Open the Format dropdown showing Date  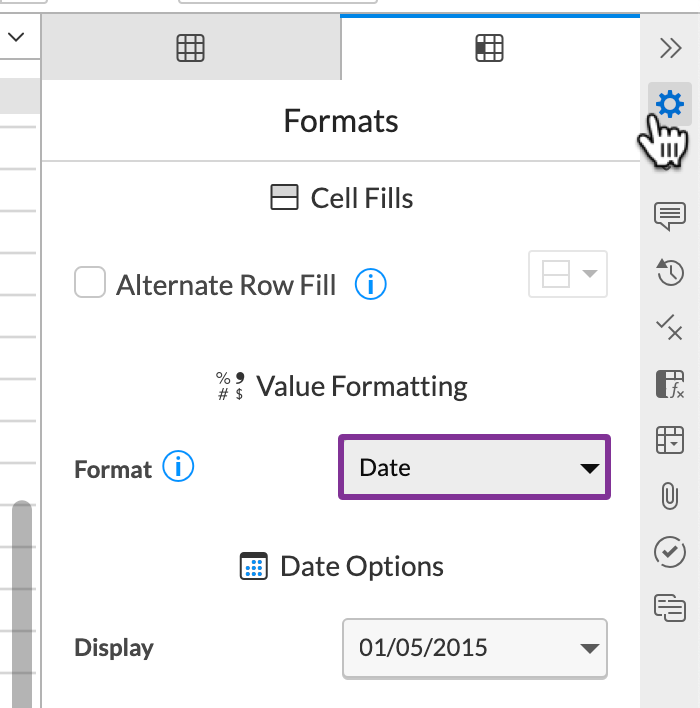point(474,467)
